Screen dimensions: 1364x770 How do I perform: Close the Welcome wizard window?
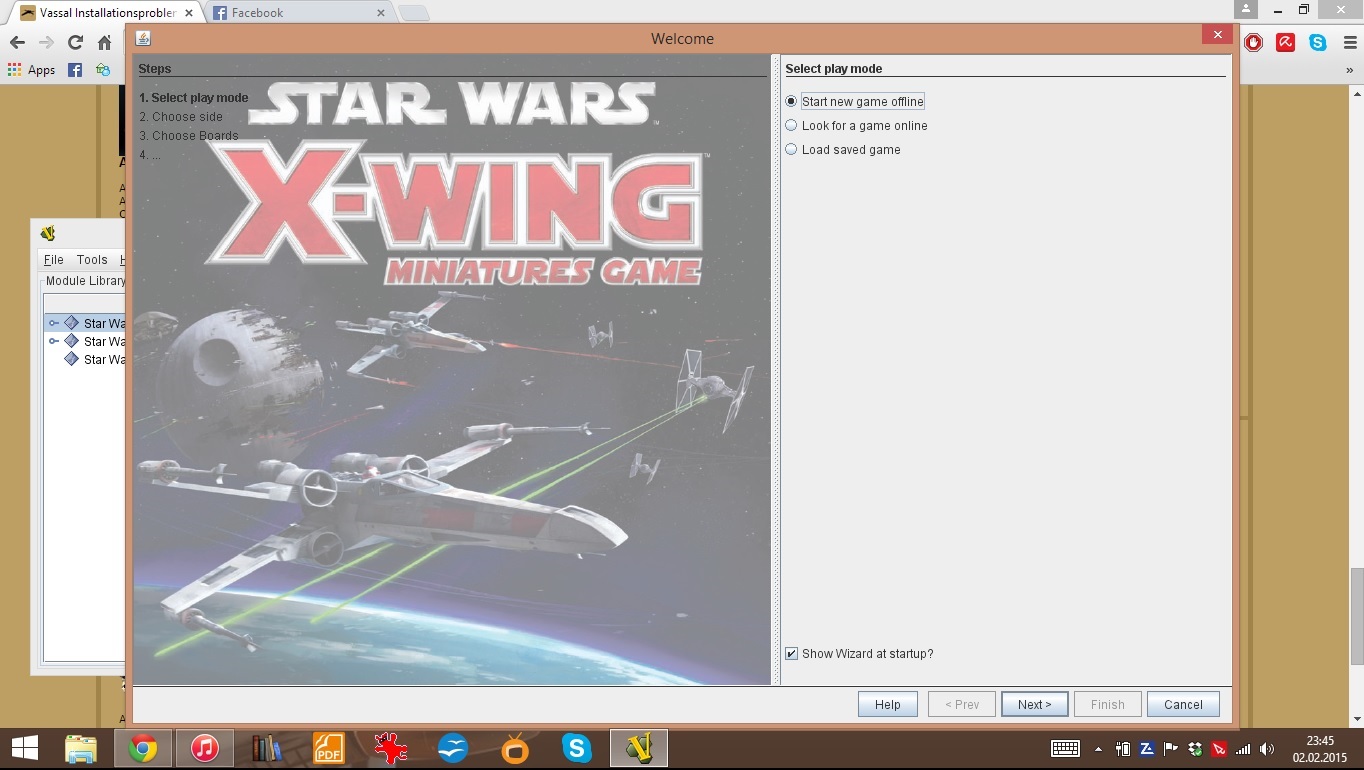coord(1217,34)
